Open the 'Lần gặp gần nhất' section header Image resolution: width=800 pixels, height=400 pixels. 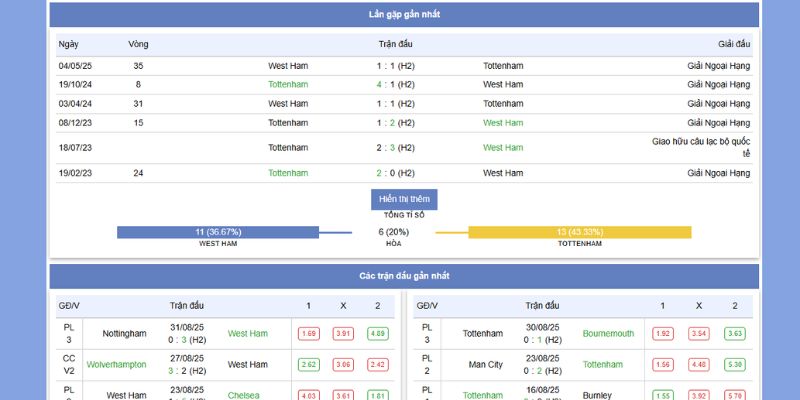coord(404,15)
